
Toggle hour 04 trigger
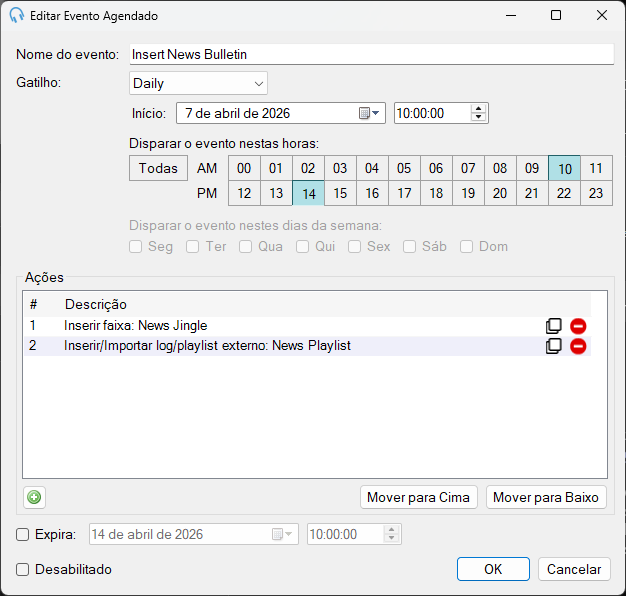[372, 168]
